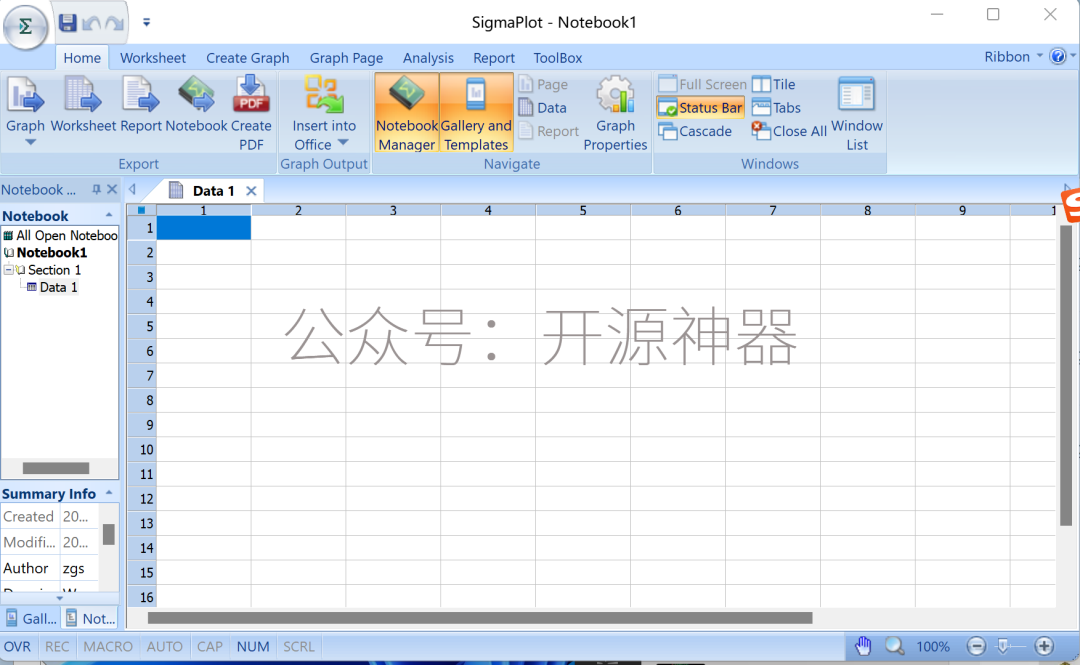Navigate to Data view

pos(543,108)
